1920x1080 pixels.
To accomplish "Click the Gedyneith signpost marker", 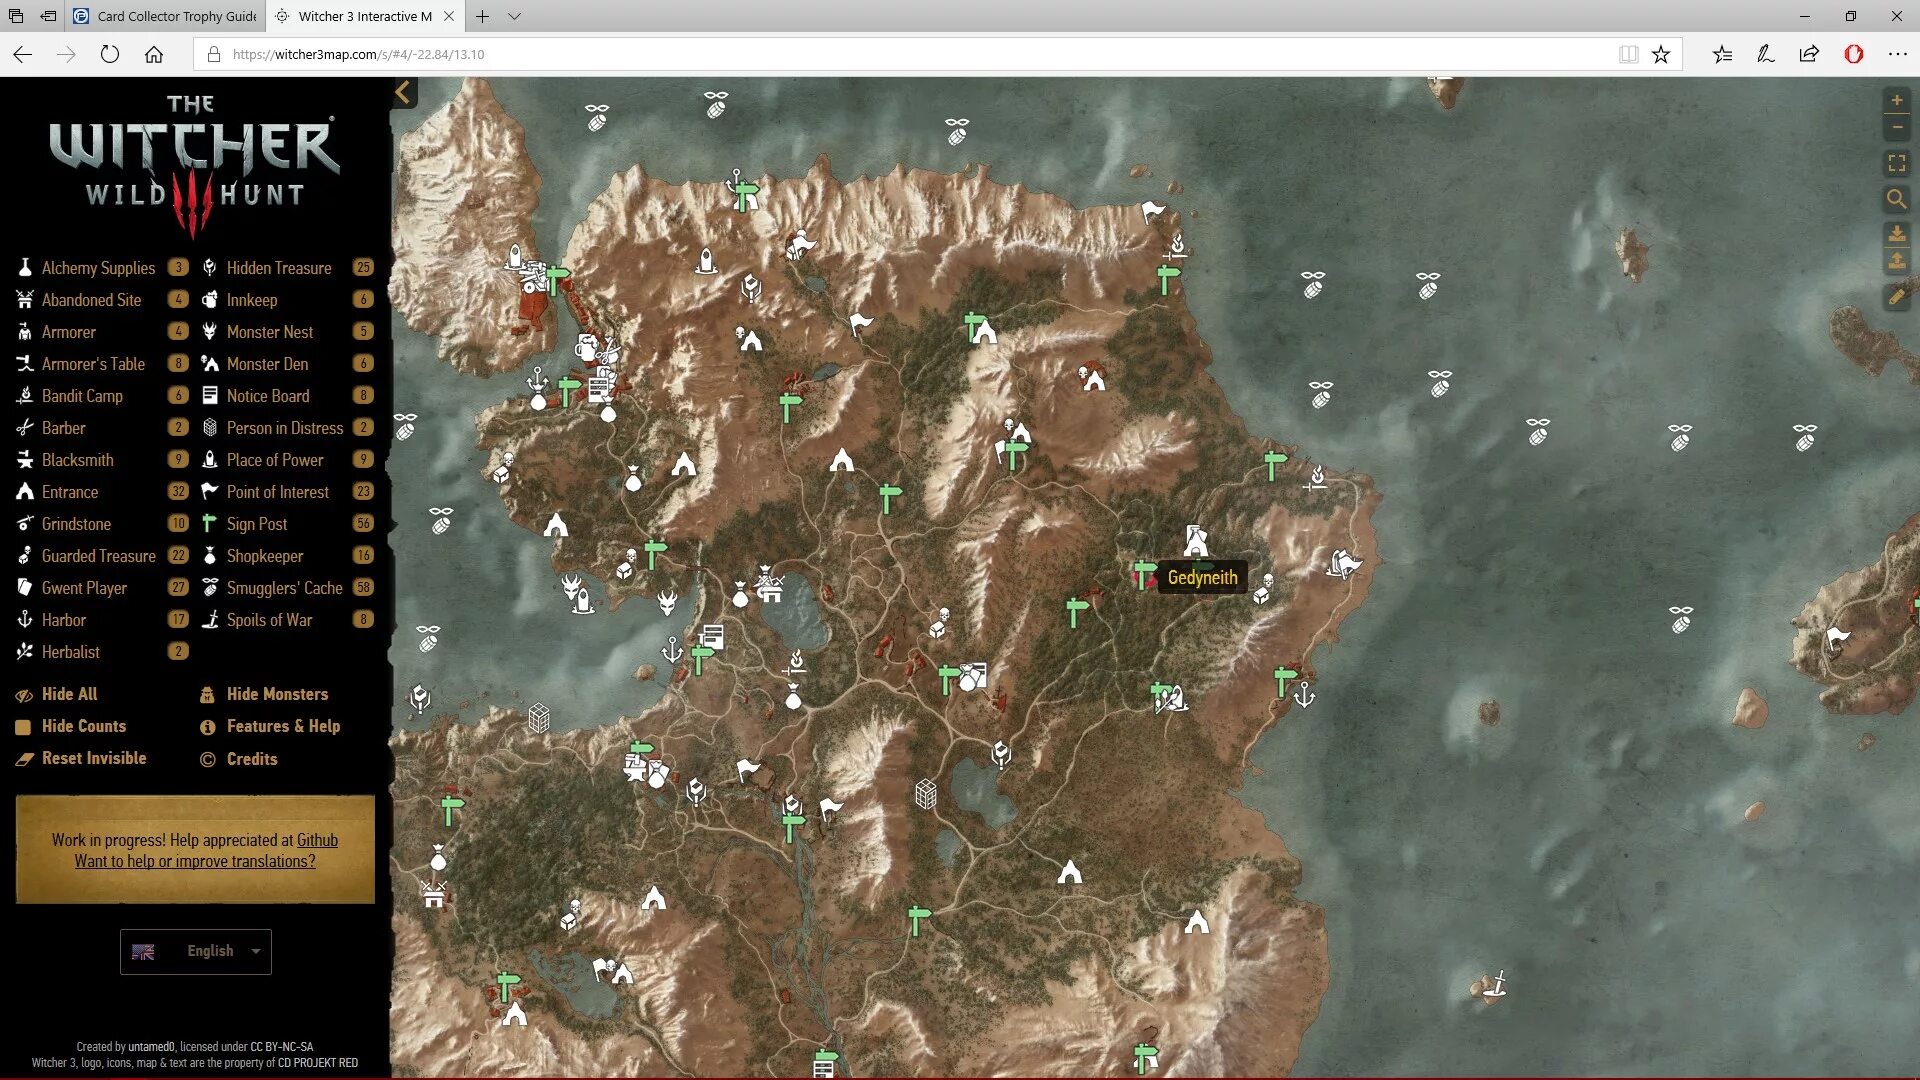I will (1143, 573).
